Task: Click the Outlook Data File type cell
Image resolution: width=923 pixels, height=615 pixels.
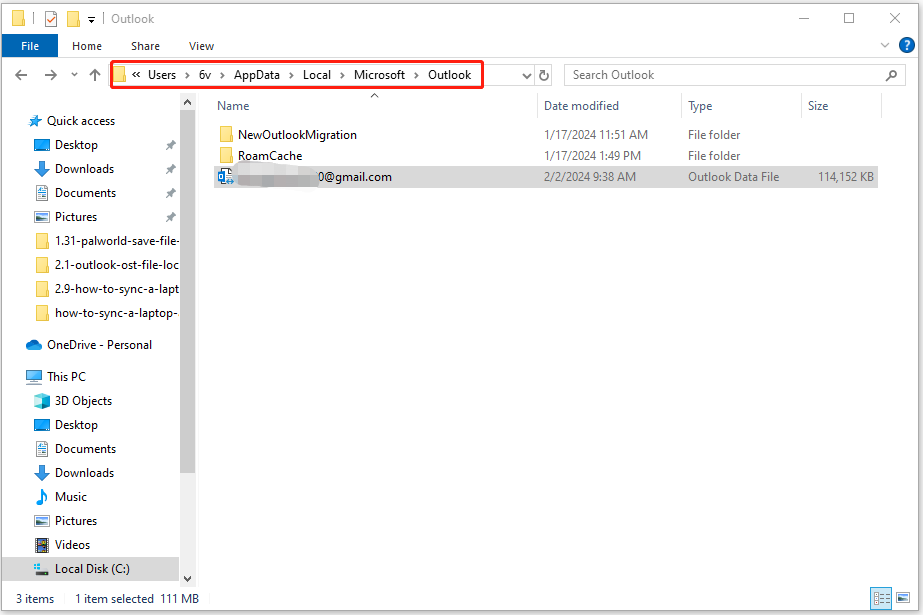Action: (x=733, y=177)
